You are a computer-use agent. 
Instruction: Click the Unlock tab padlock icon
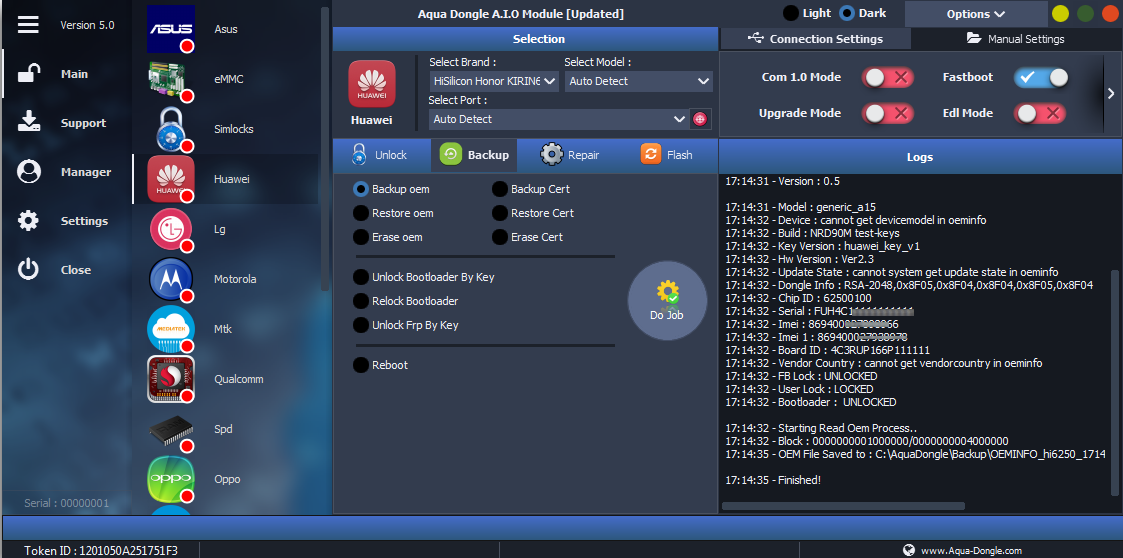point(360,155)
